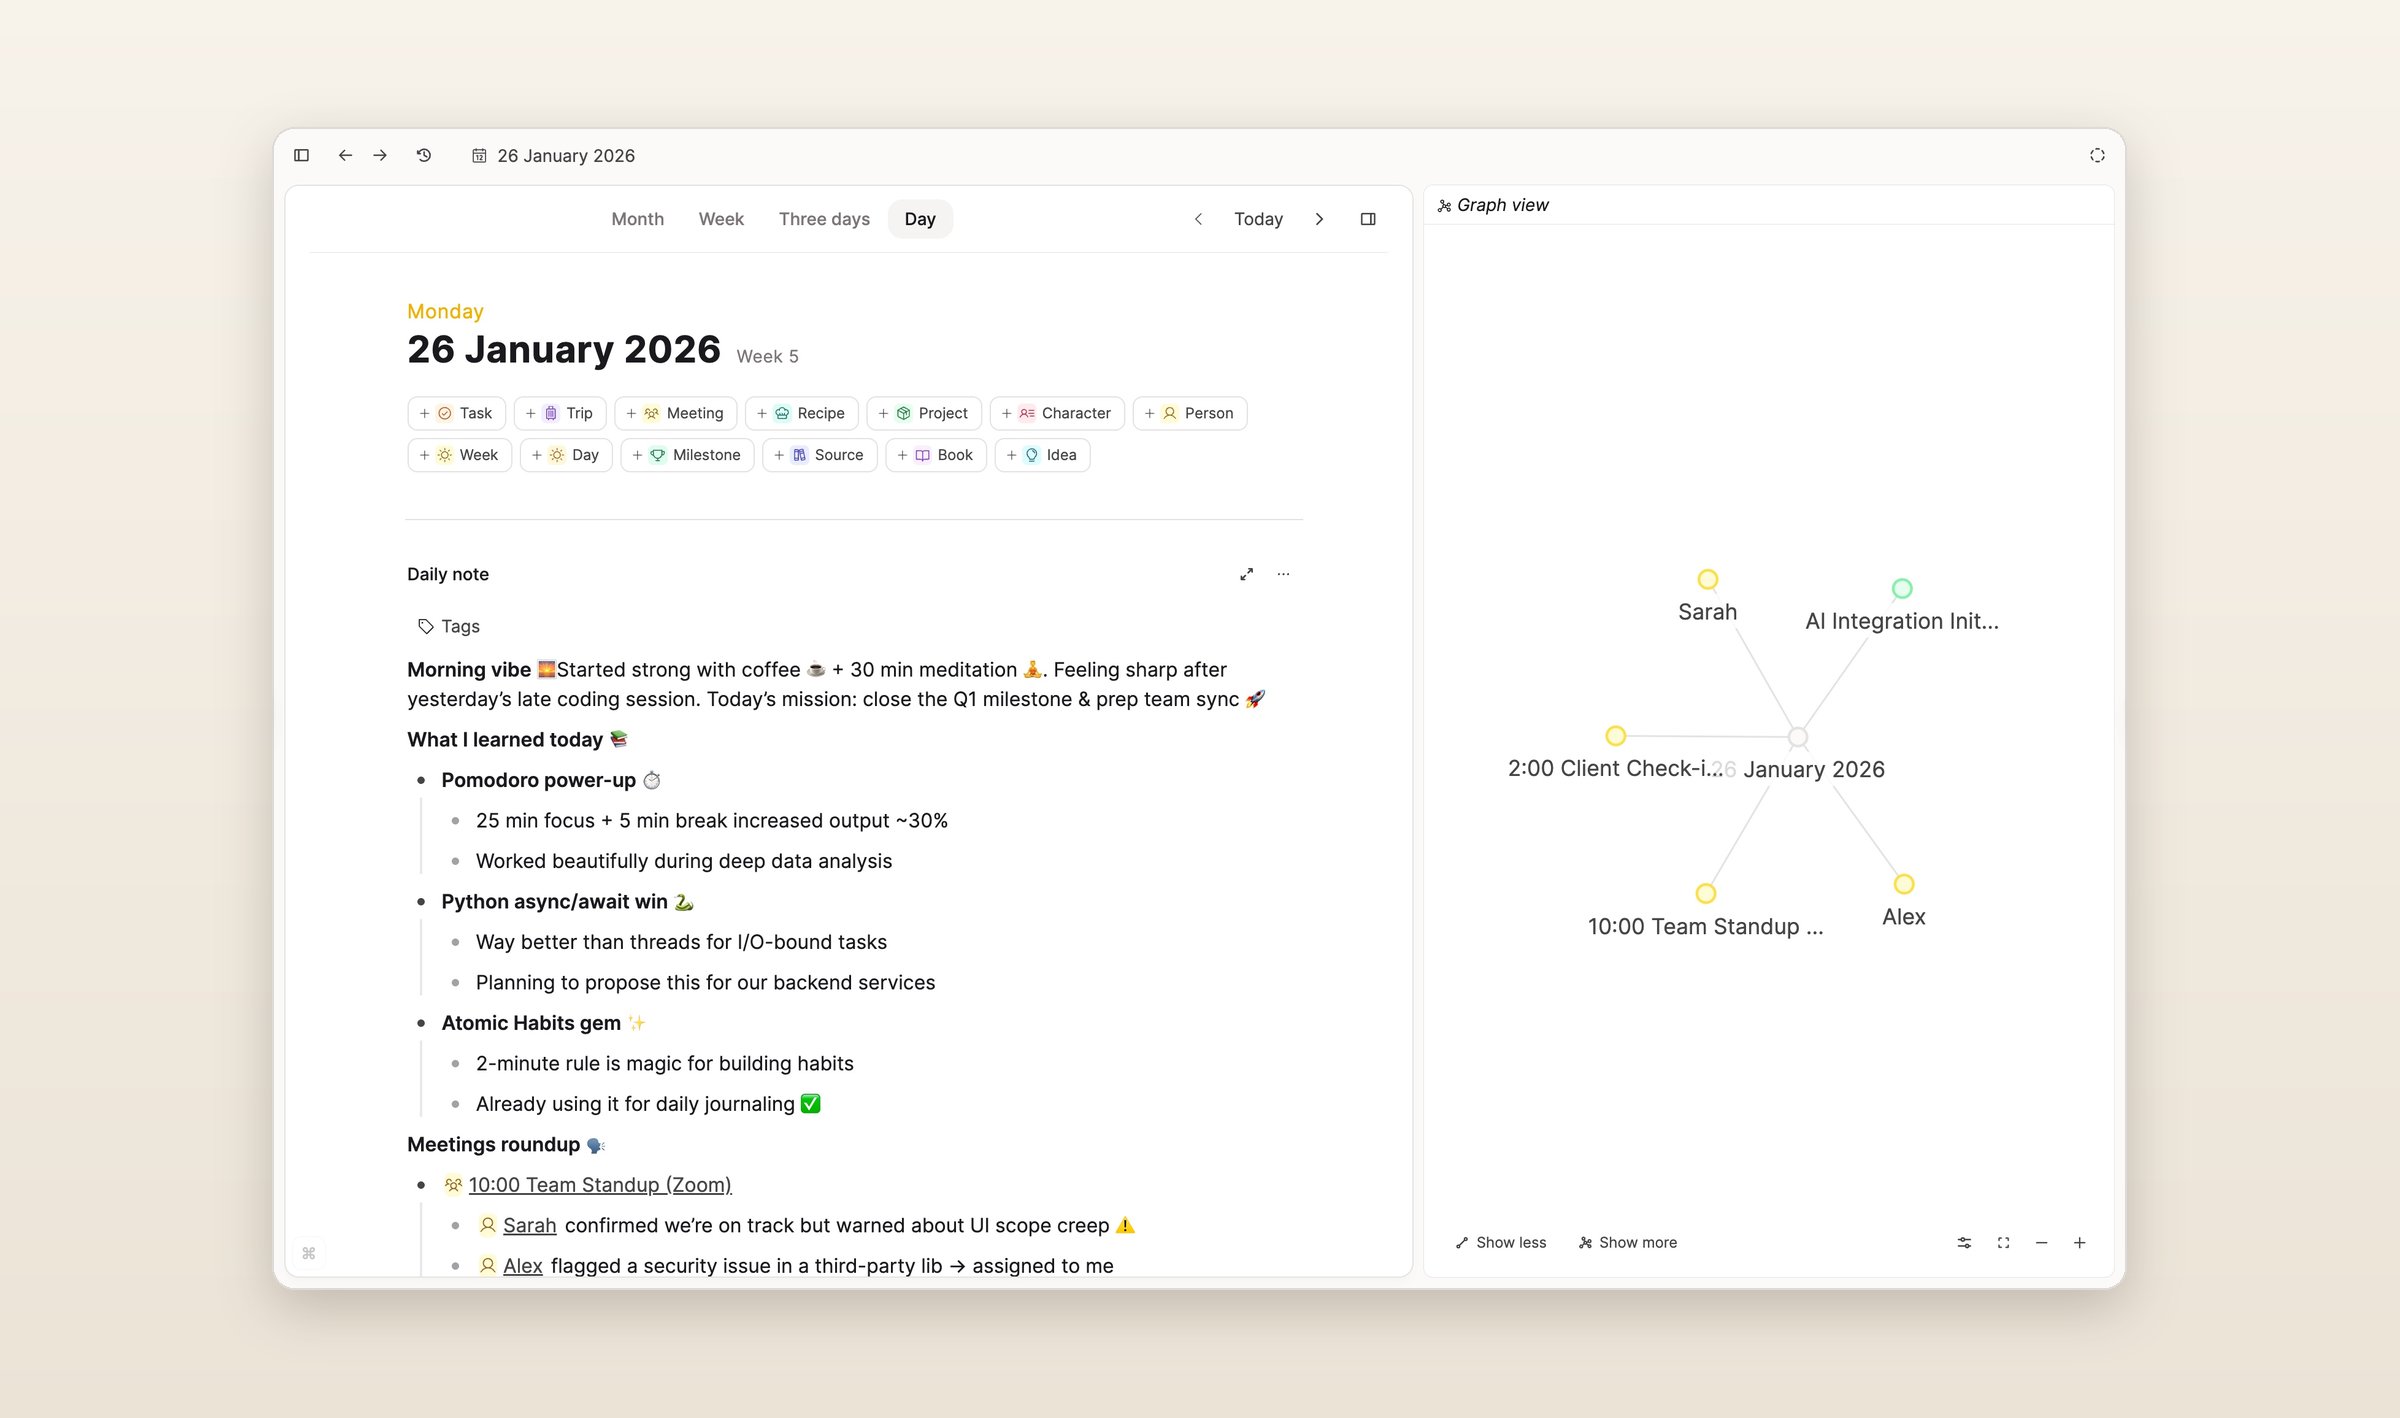Screen dimensions: 2400x1418
Task: Go to the previous day chevron
Action: tap(1198, 219)
